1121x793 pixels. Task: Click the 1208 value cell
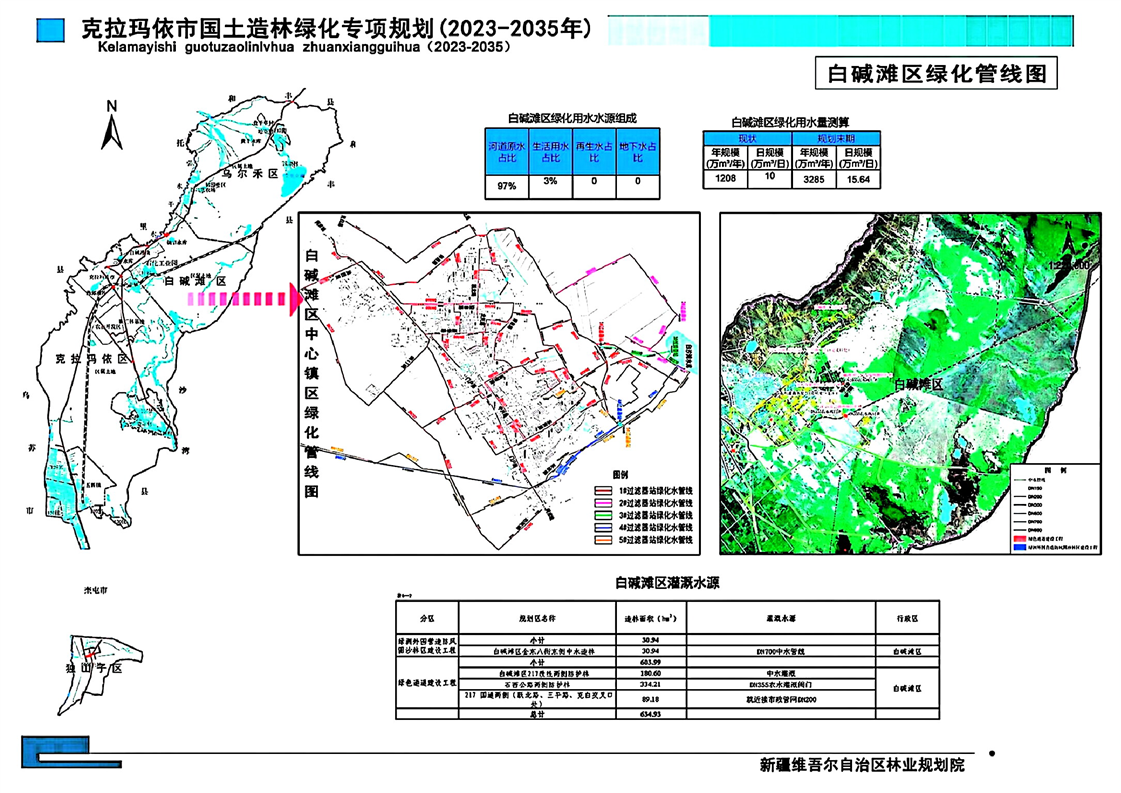[x=725, y=179]
